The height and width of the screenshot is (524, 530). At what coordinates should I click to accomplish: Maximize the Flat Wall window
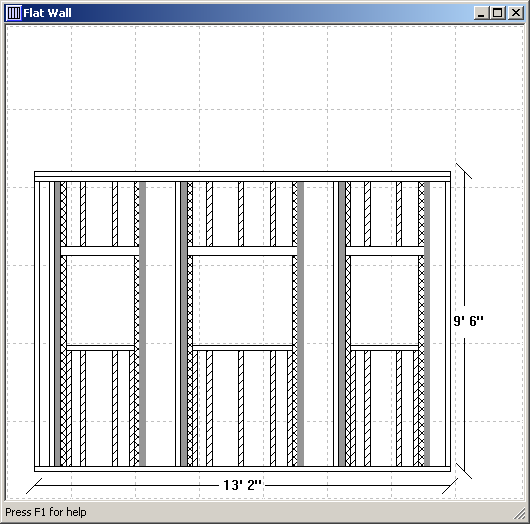[x=498, y=13]
